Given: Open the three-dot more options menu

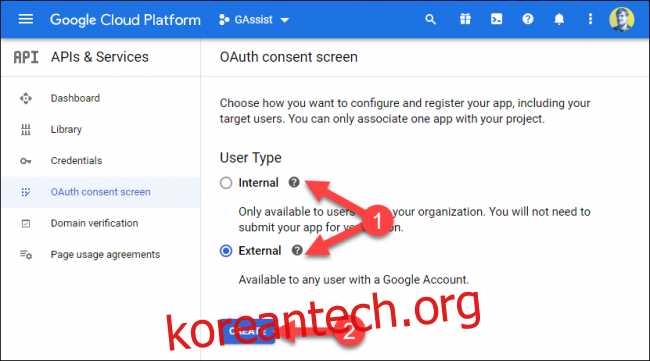Looking at the screenshot, I should [x=590, y=19].
